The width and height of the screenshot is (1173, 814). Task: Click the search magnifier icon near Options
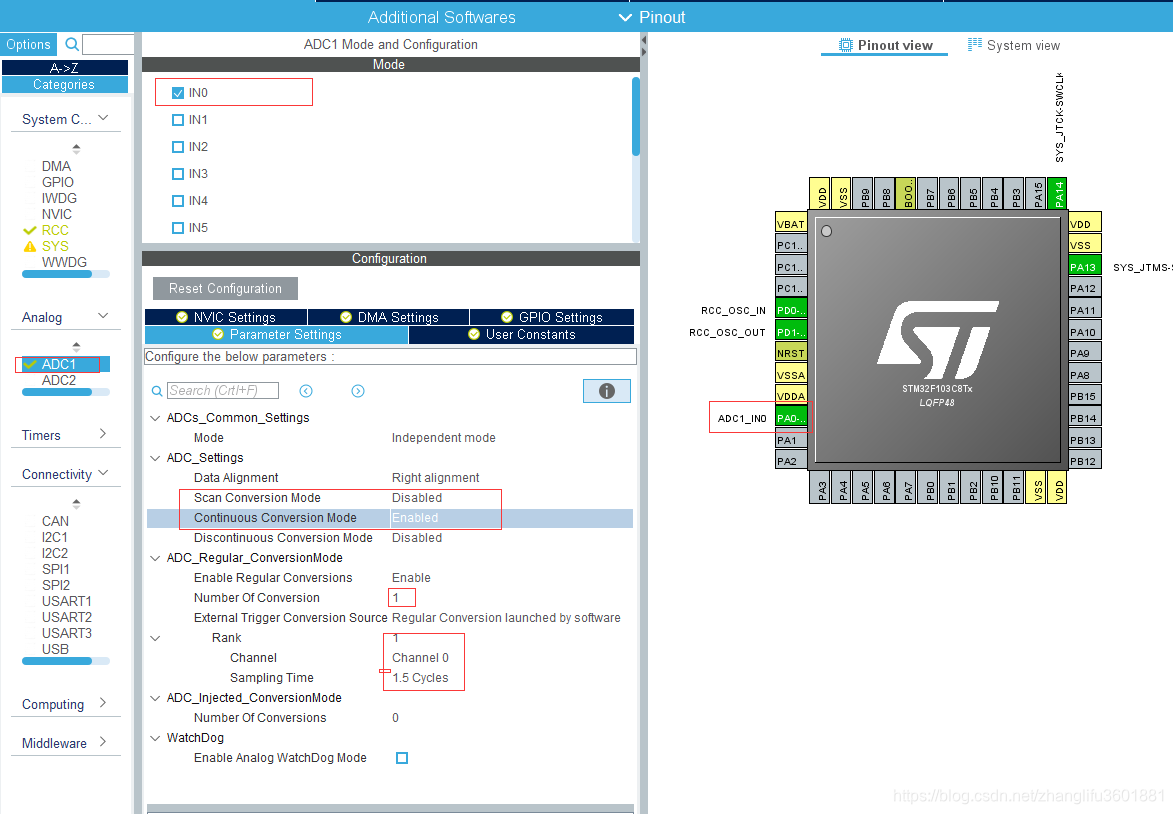click(72, 44)
